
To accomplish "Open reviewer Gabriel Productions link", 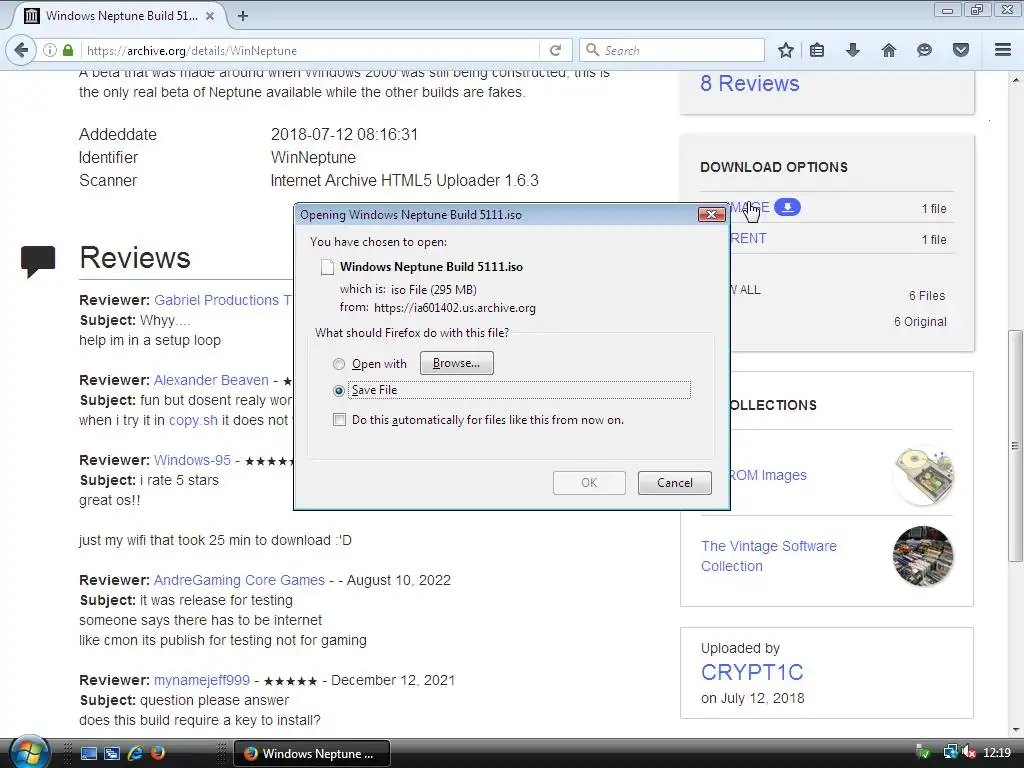I will (x=223, y=300).
